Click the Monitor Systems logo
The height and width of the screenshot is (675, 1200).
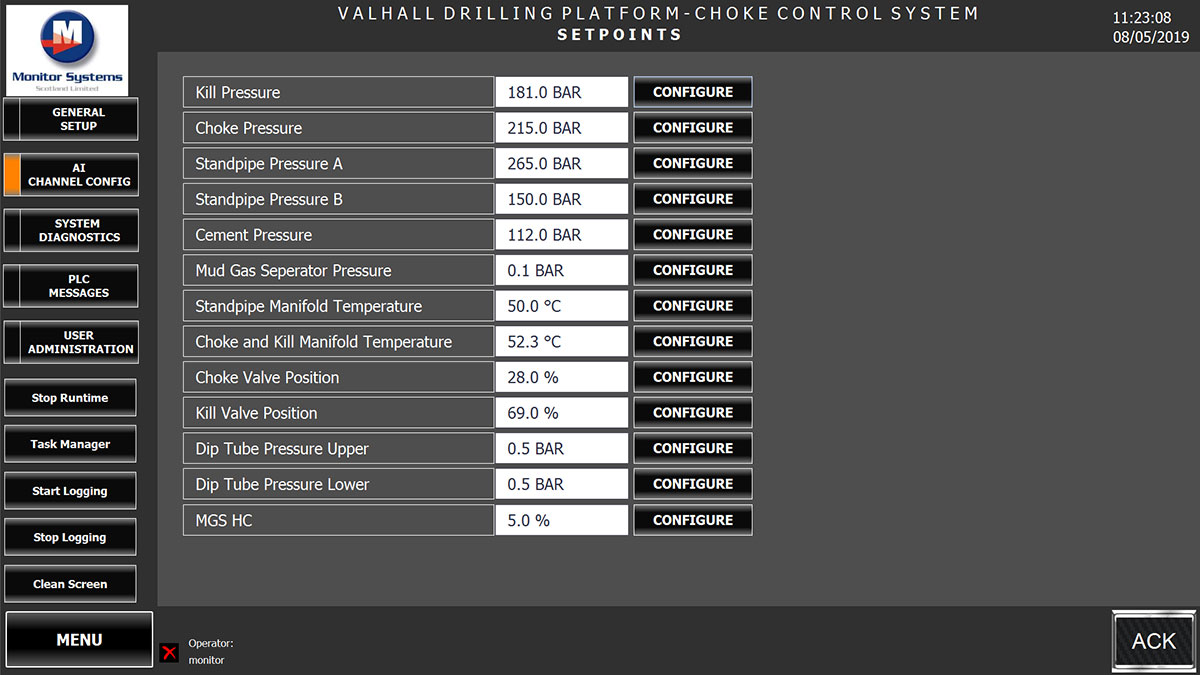pyautogui.click(x=66, y=50)
